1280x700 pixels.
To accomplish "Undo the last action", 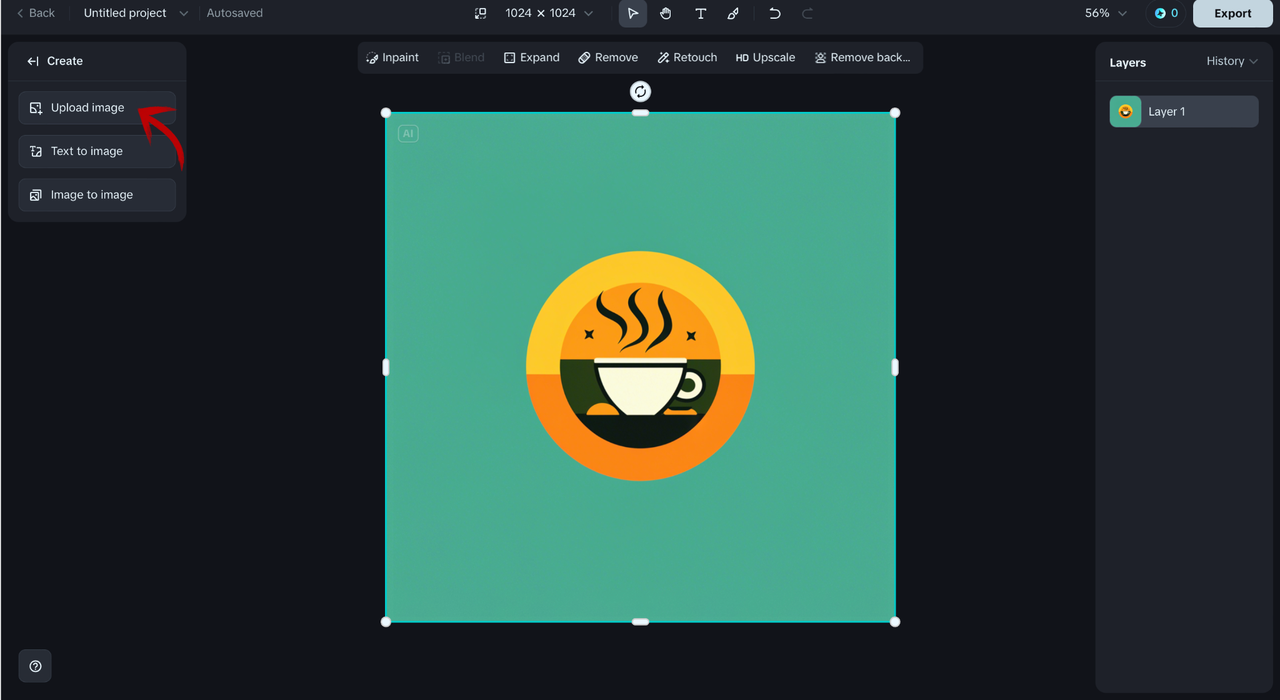I will coord(774,13).
